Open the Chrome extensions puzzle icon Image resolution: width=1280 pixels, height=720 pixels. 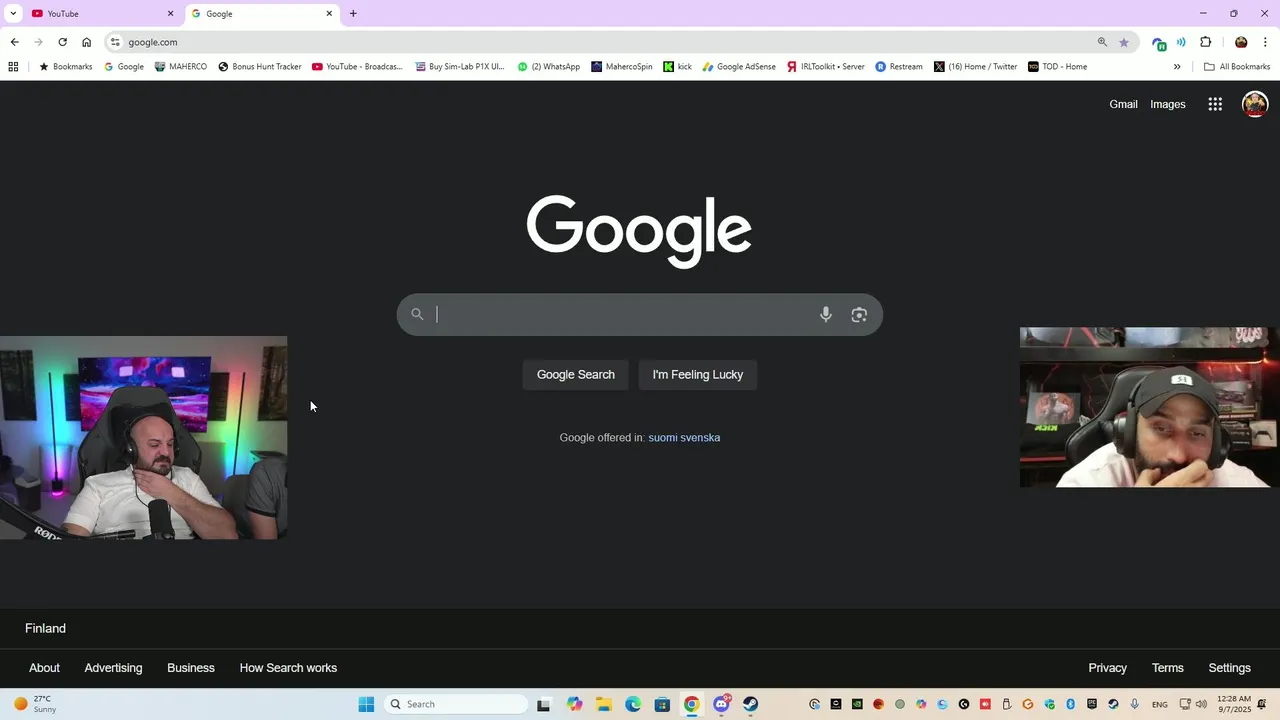tap(1205, 42)
